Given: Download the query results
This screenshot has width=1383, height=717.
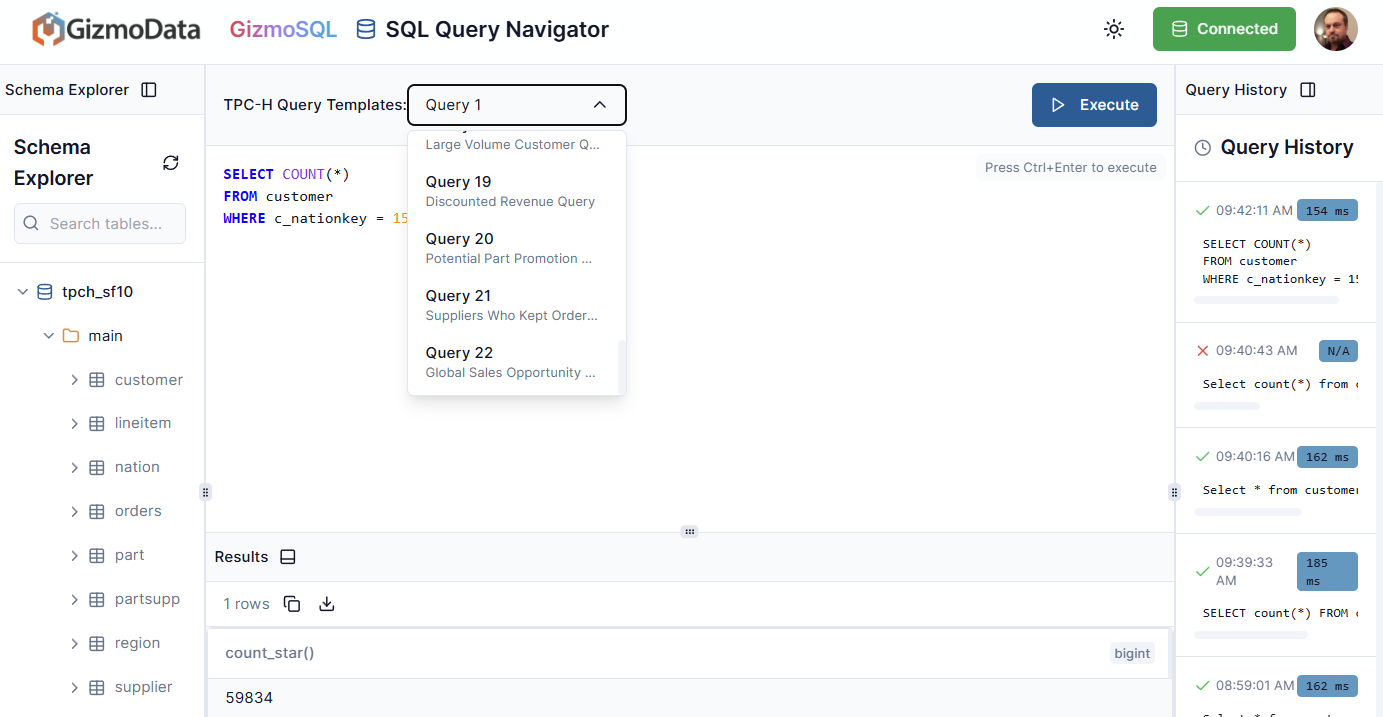Looking at the screenshot, I should click(x=326, y=604).
